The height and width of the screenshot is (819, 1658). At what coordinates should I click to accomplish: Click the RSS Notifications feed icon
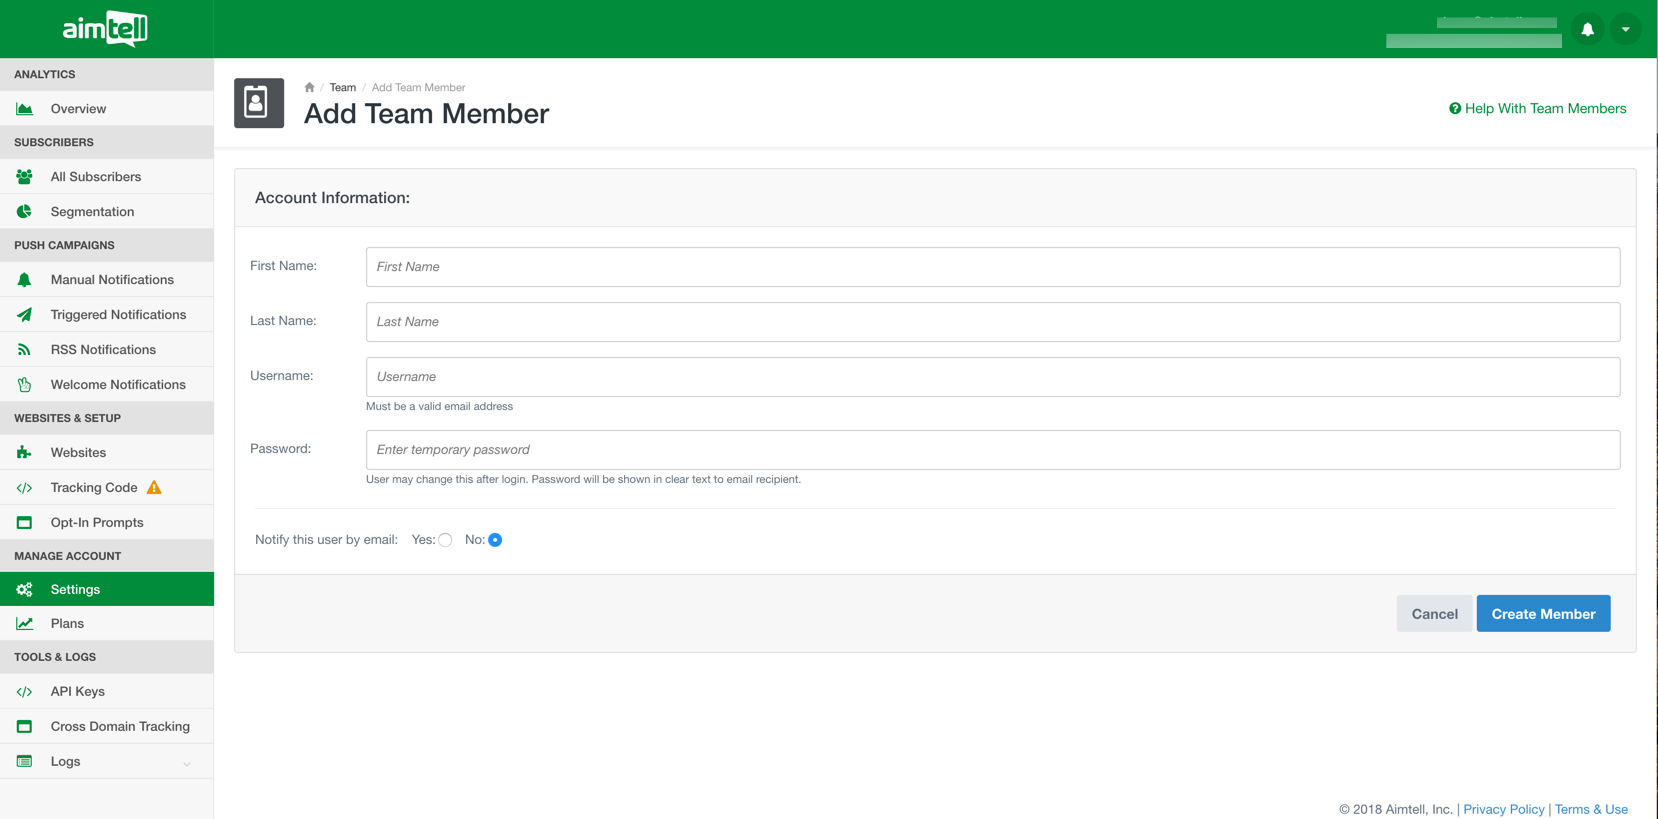(25, 350)
